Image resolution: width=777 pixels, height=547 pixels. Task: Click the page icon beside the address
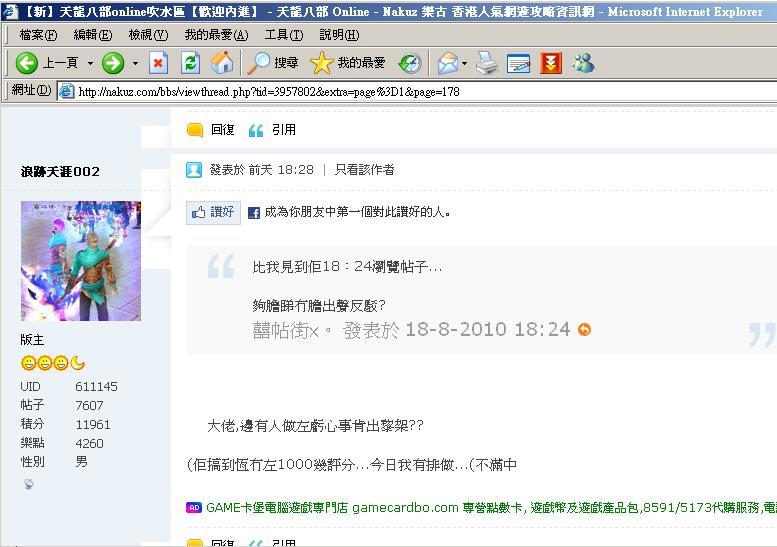[x=66, y=91]
